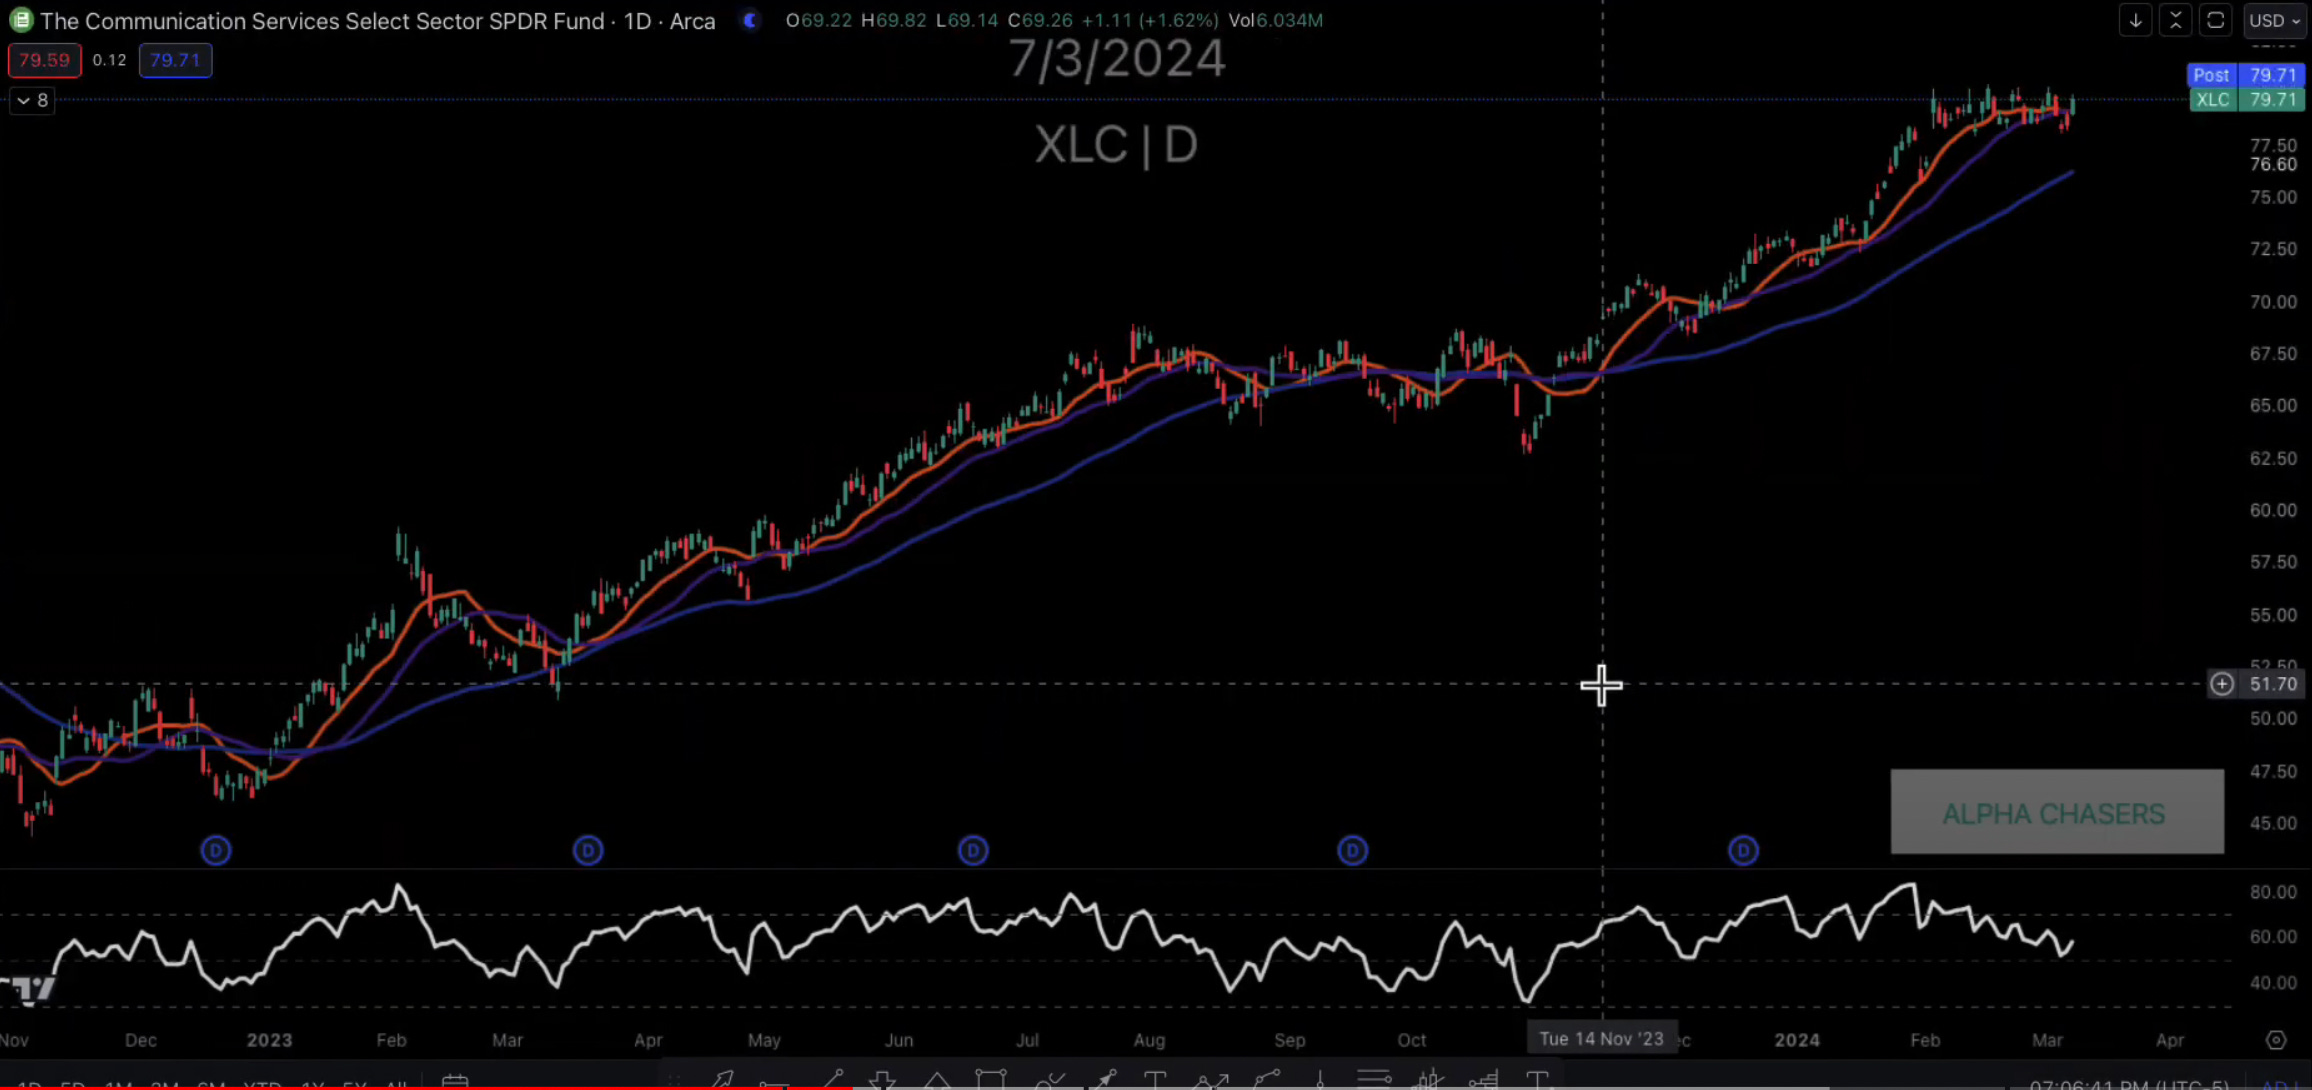Click the 80.00 RSI scale label
Image resolution: width=2312 pixels, height=1090 pixels.
click(2273, 892)
